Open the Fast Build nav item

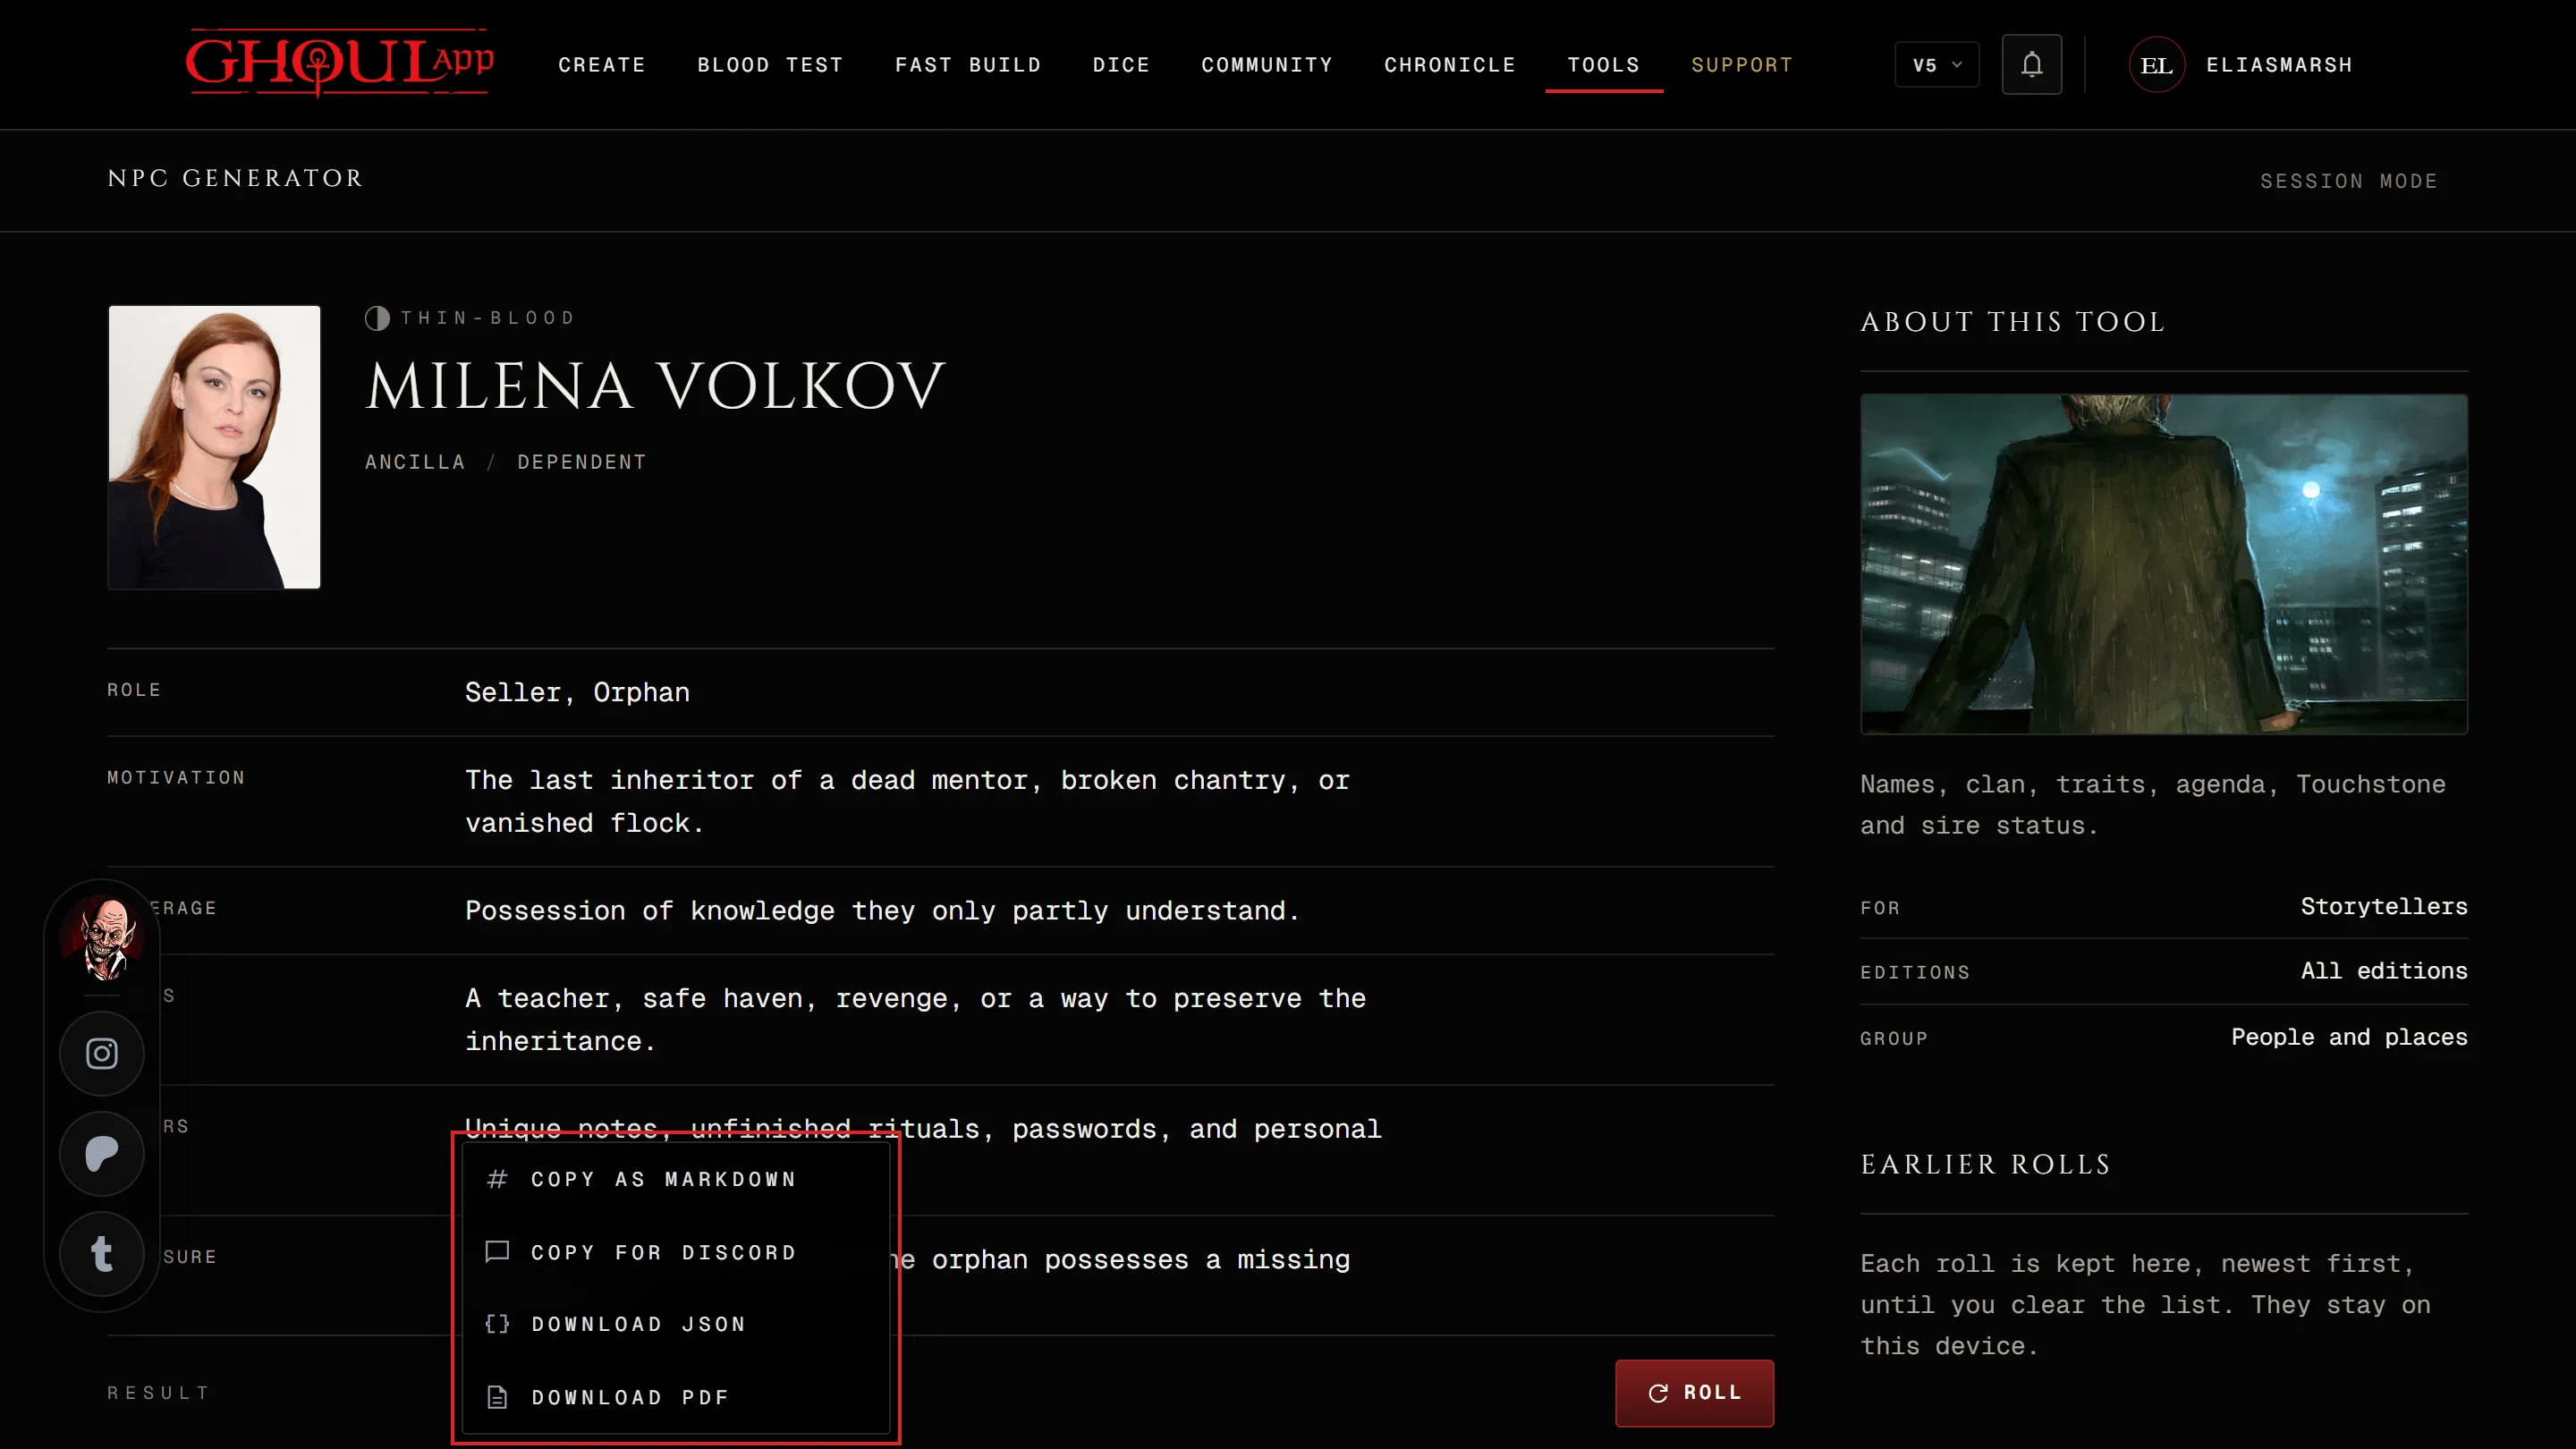pos(968,65)
